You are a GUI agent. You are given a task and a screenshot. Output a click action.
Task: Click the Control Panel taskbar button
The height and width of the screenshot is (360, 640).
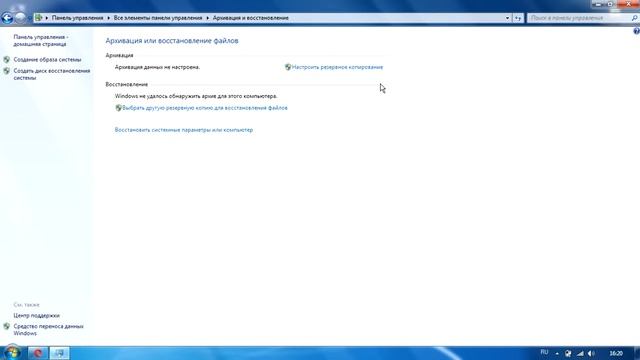pos(59,353)
